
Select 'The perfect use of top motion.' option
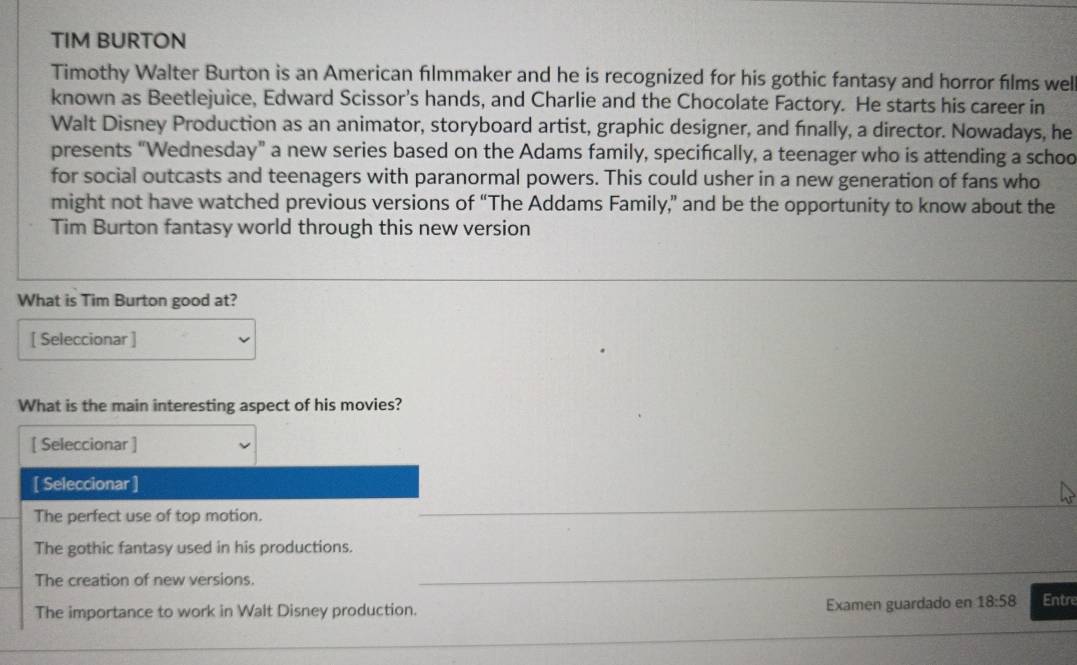148,517
